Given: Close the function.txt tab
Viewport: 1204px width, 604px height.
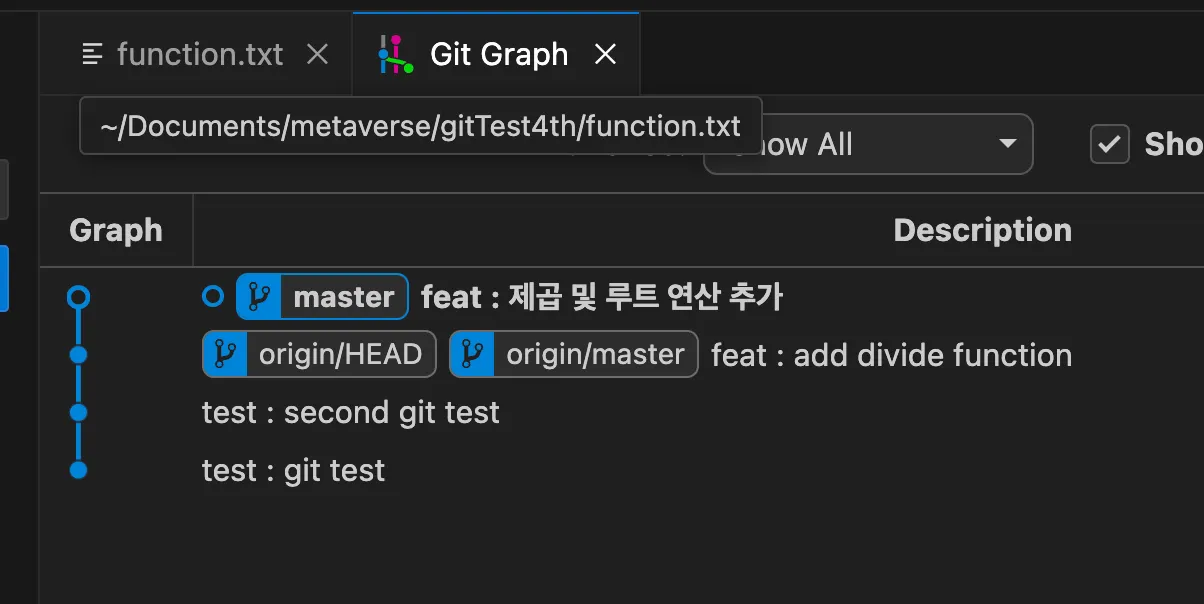Looking at the screenshot, I should pyautogui.click(x=317, y=54).
